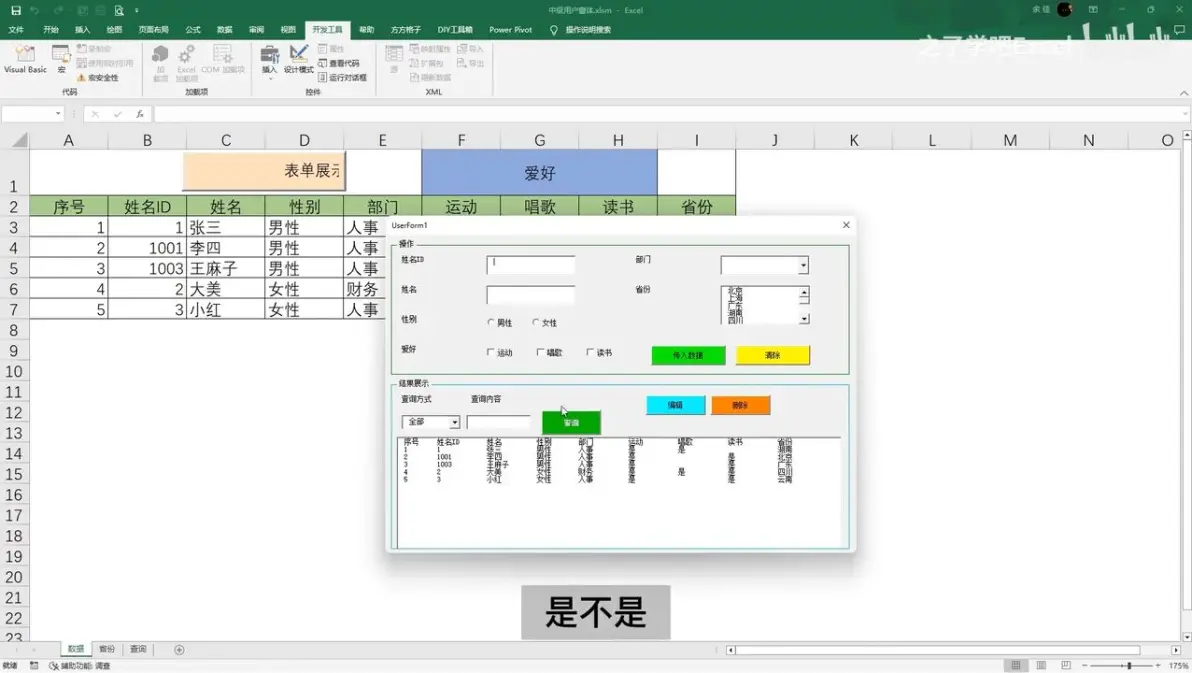The height and width of the screenshot is (673, 1192).
Task: Click the save icon in title bar
Action: (x=15, y=10)
